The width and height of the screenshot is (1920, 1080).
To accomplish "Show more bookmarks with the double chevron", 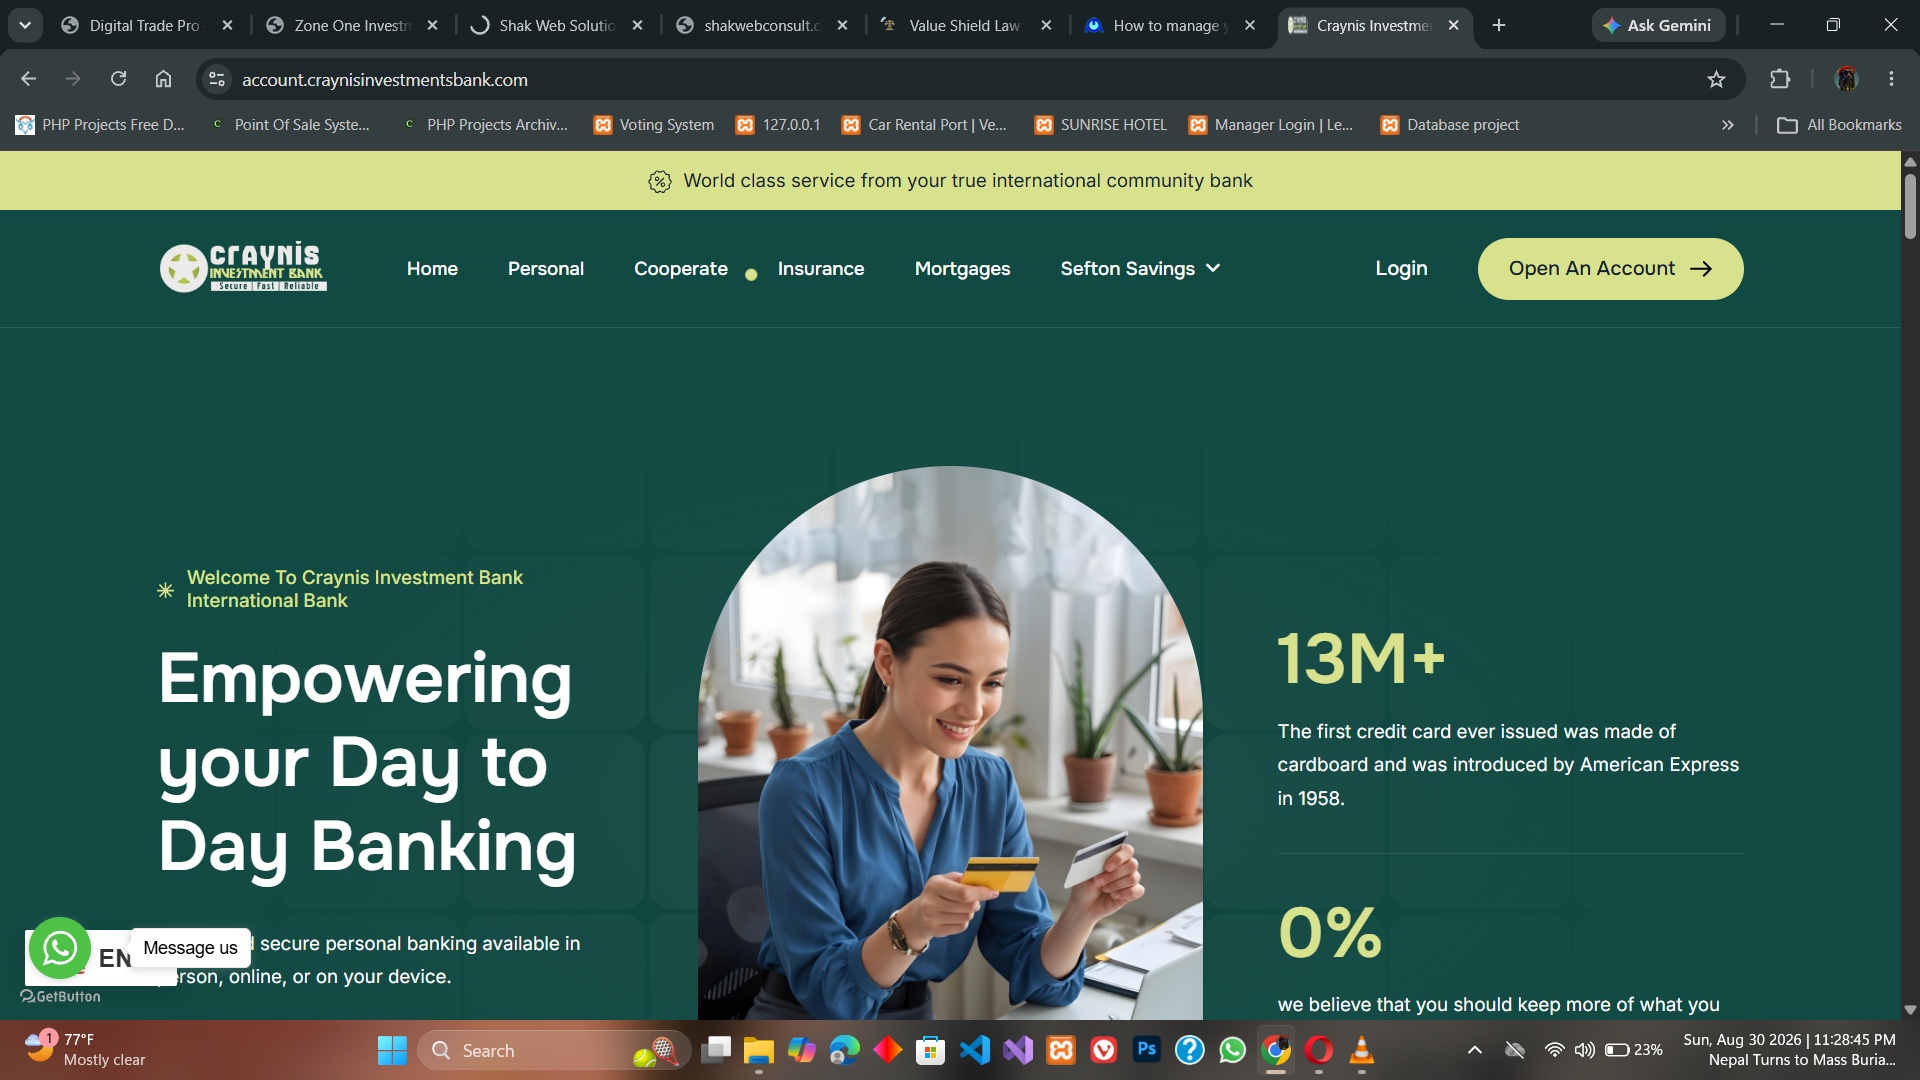I will (x=1727, y=125).
